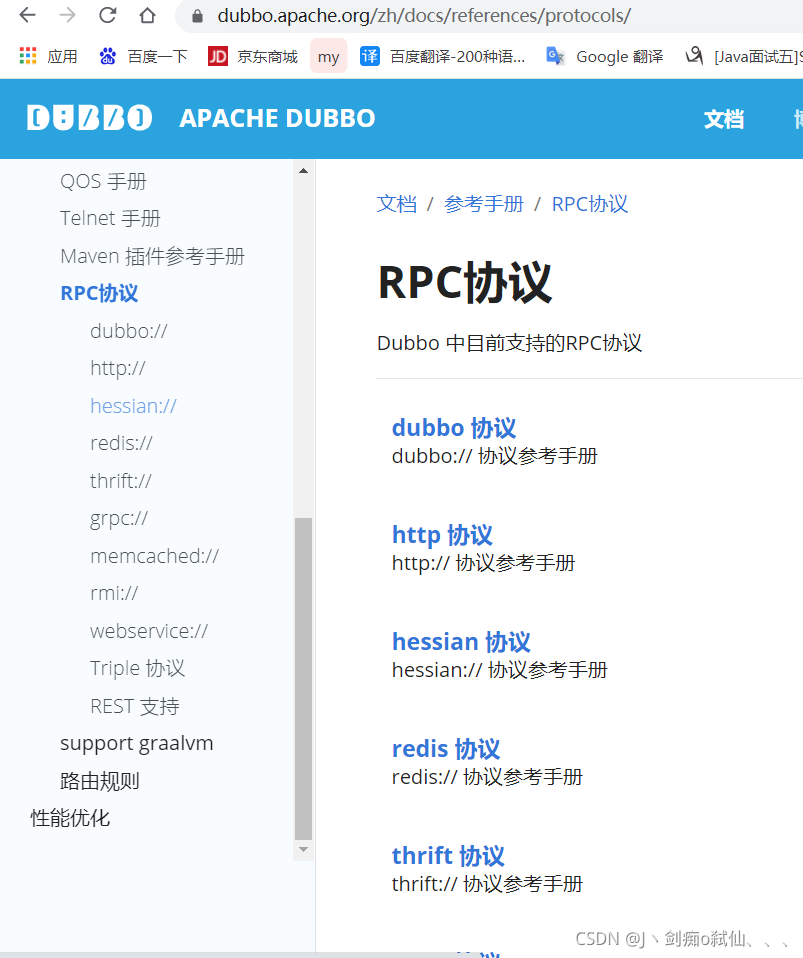Image resolution: width=803 pixels, height=958 pixels.
Task: Open rmi:// sidebar entry
Action: (114, 593)
